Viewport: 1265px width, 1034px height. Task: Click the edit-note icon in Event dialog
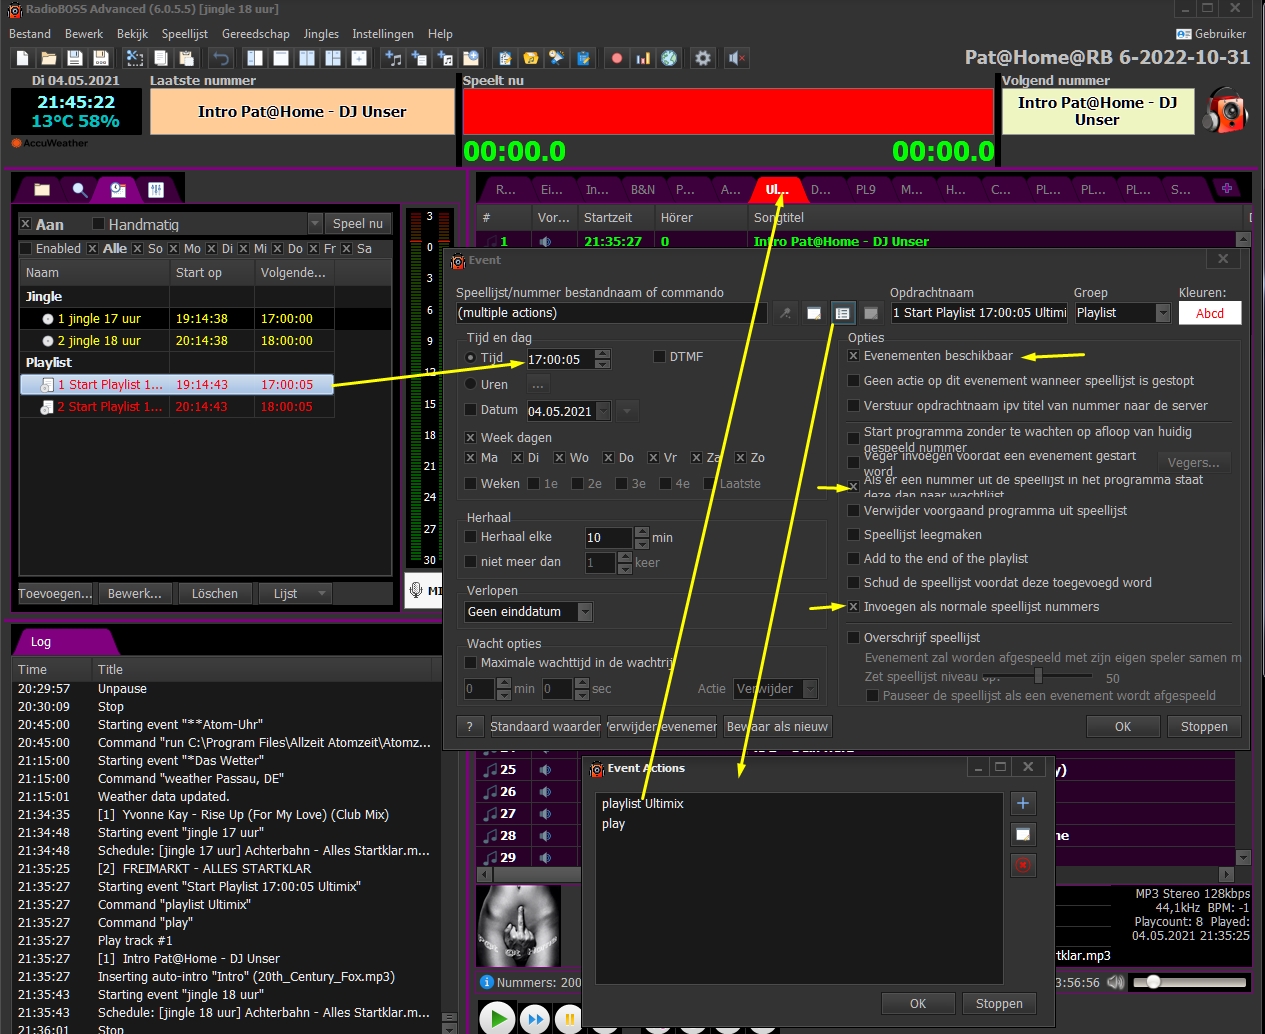pos(814,313)
